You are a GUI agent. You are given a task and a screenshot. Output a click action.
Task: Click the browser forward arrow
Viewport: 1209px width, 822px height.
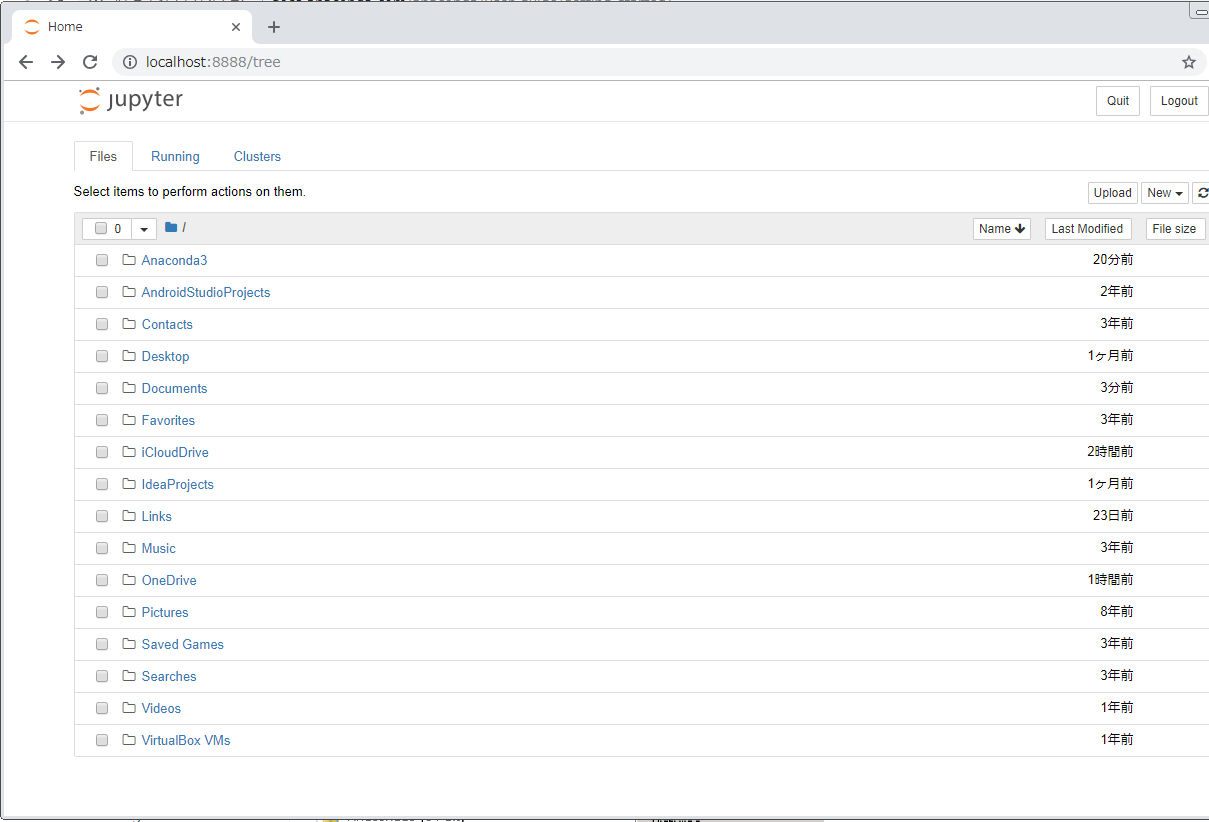click(x=58, y=62)
